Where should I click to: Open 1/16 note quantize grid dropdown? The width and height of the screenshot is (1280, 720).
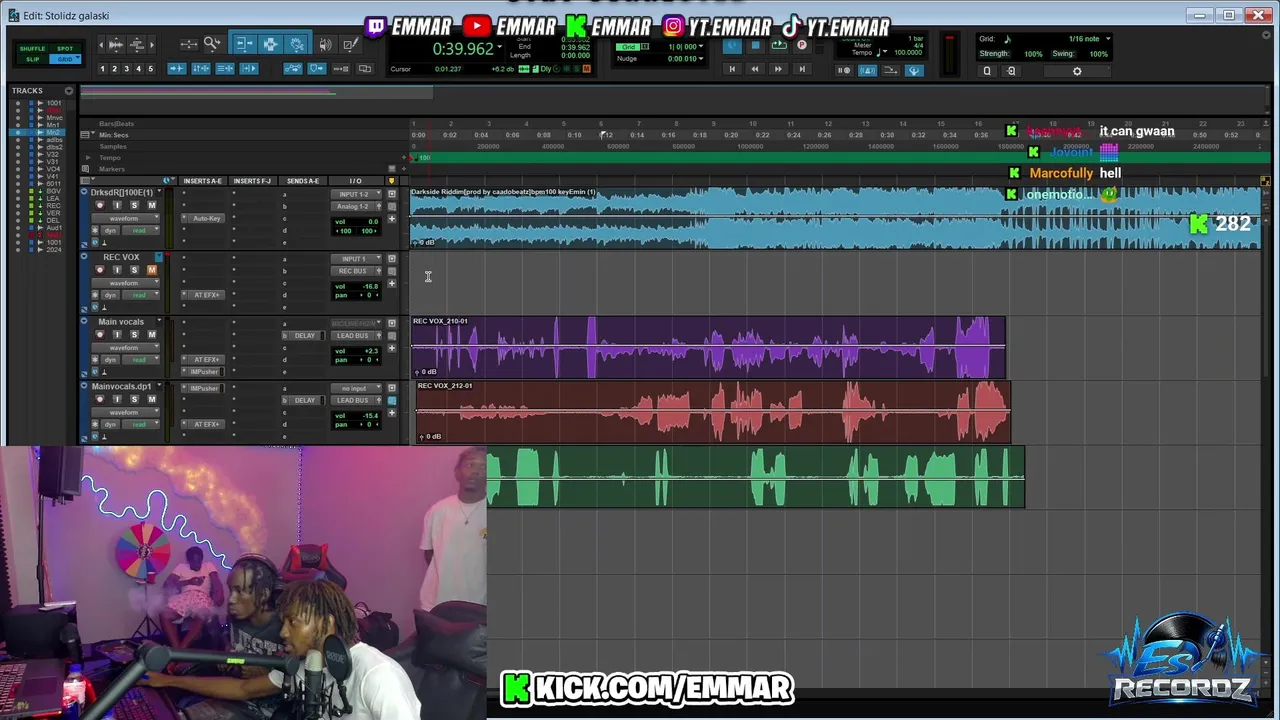tap(1108, 39)
